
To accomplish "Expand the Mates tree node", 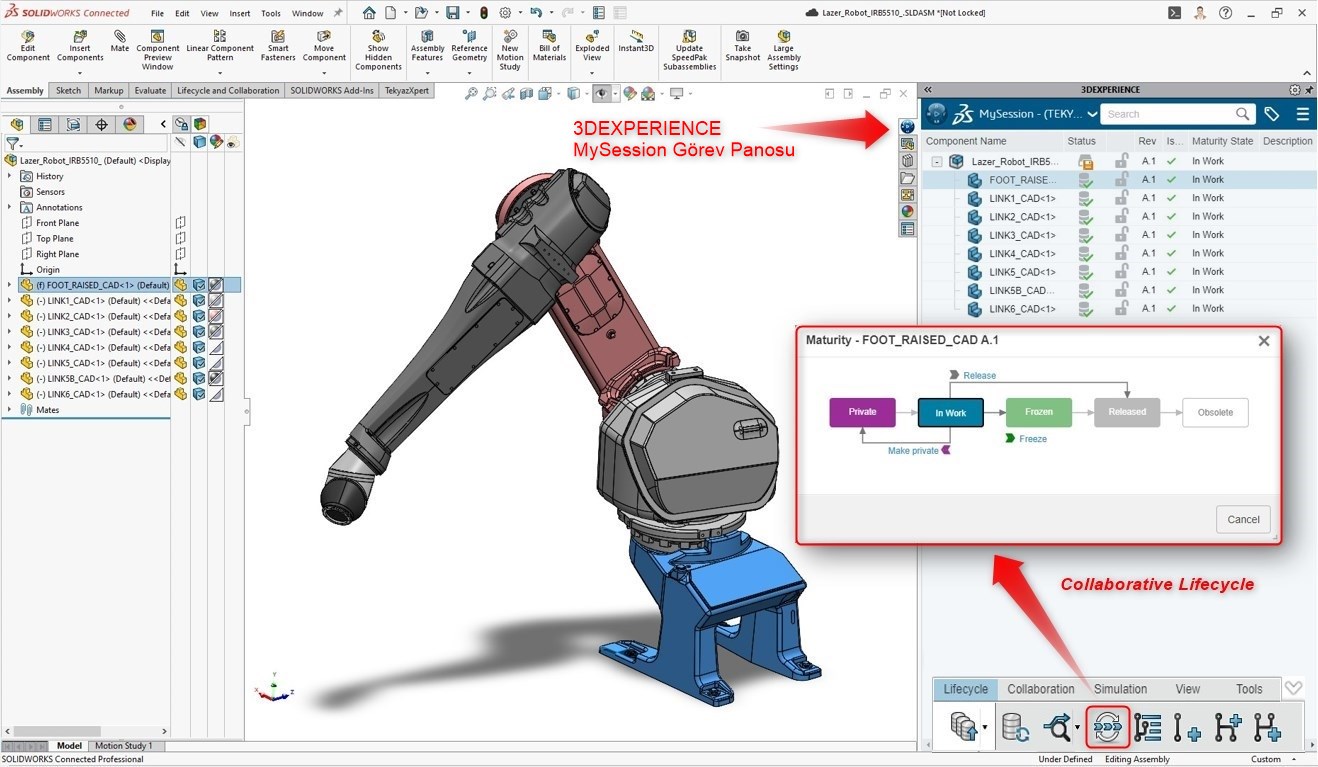I will pyautogui.click(x=9, y=410).
